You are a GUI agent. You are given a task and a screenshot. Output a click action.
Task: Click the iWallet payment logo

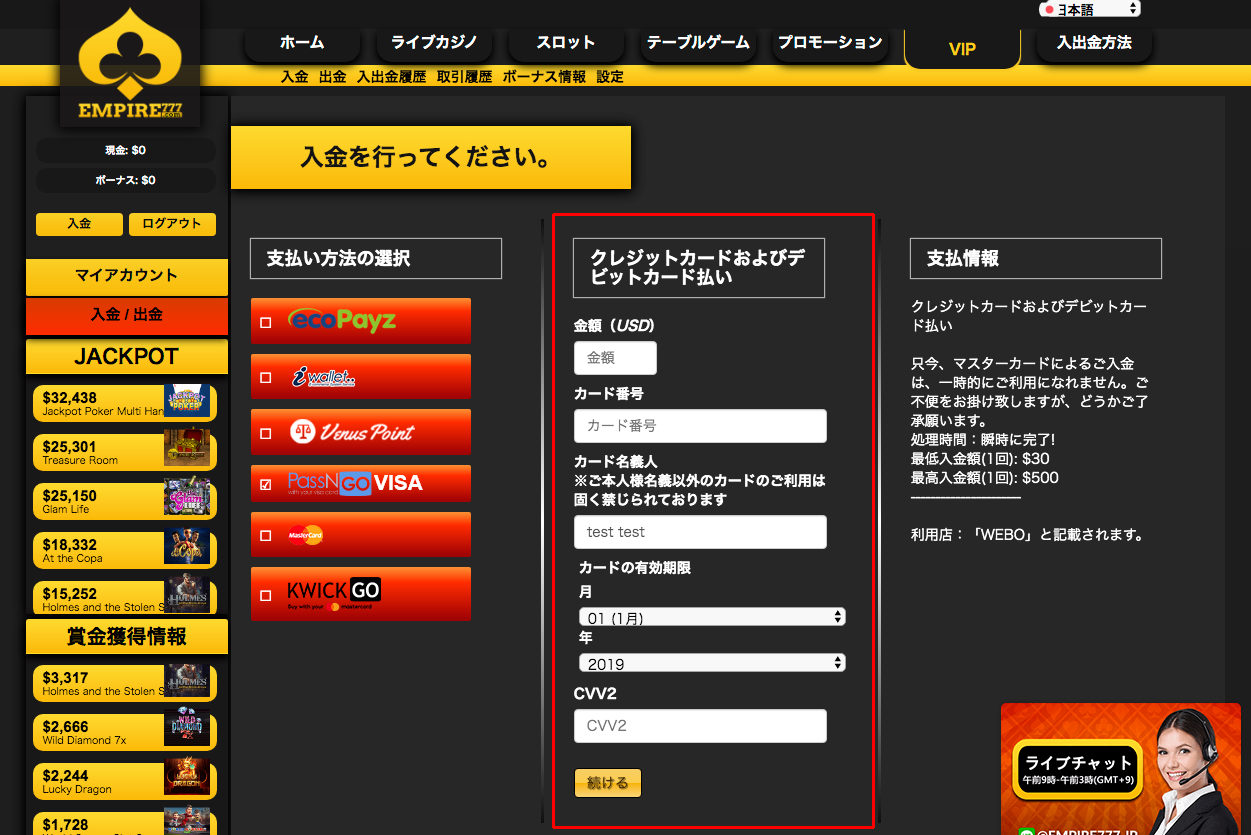click(x=323, y=376)
